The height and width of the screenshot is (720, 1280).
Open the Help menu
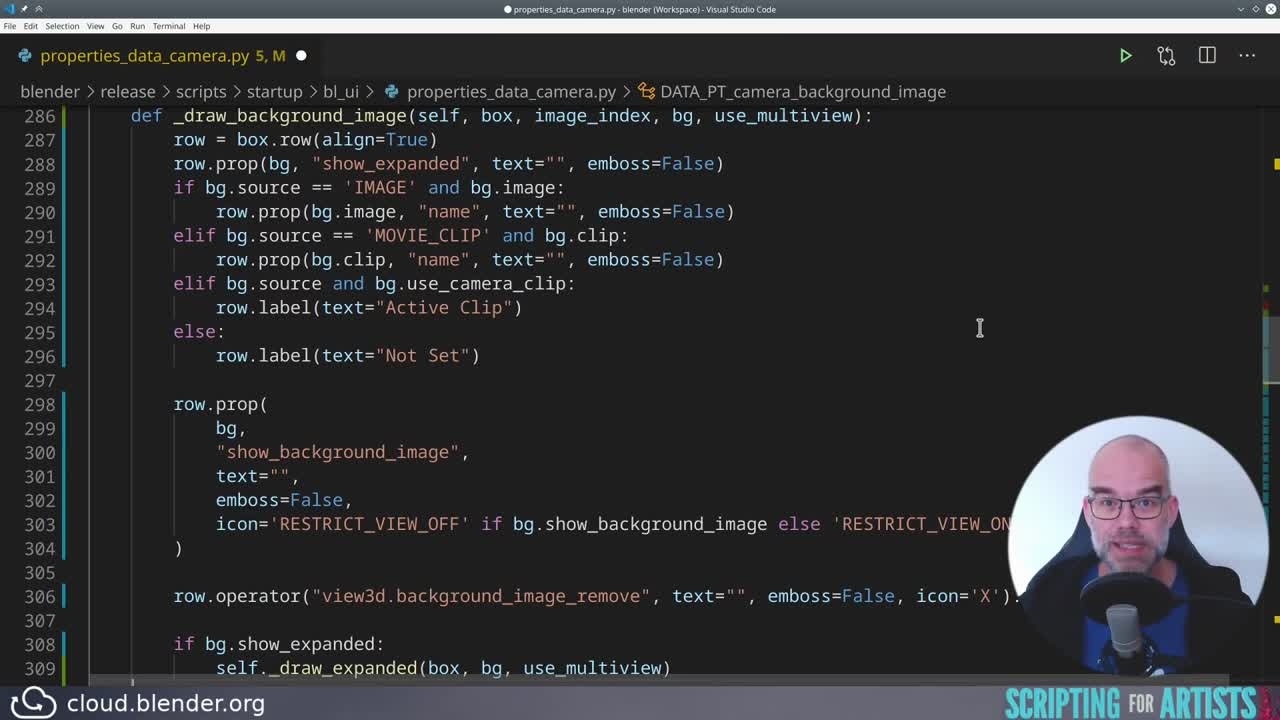click(x=201, y=26)
